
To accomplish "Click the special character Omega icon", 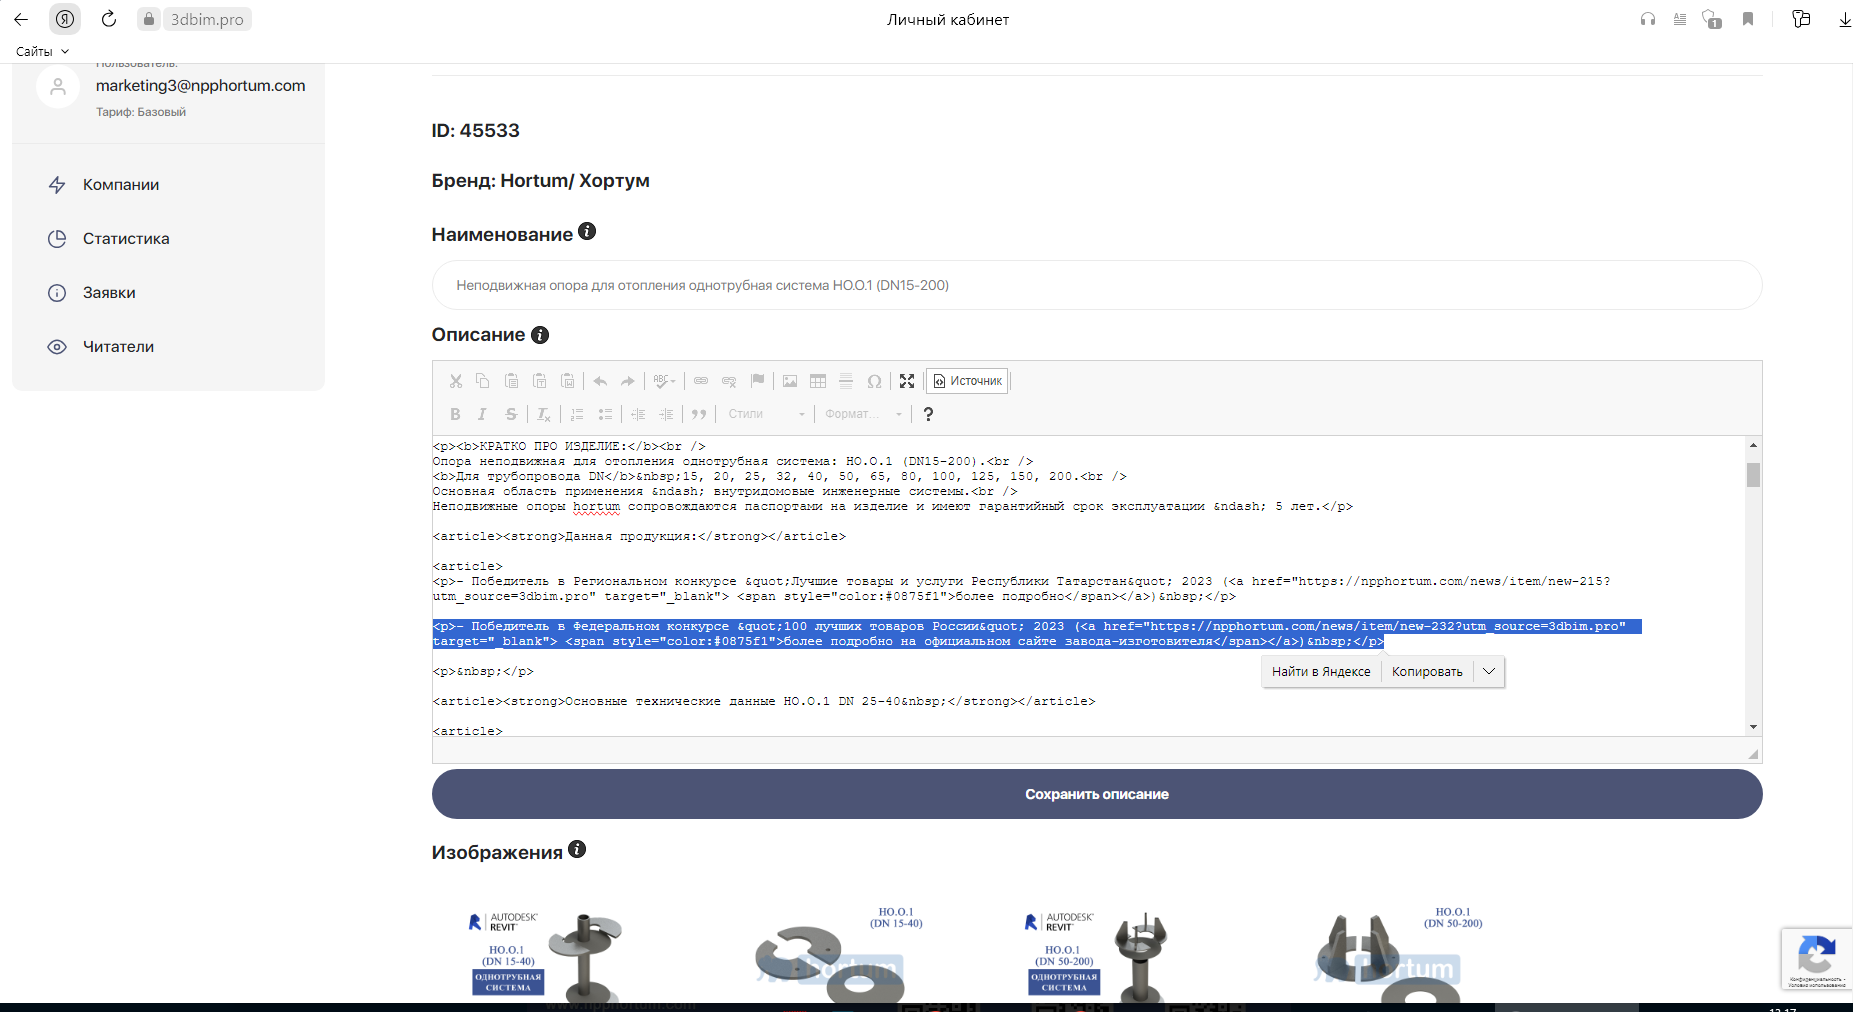I will [x=874, y=381].
